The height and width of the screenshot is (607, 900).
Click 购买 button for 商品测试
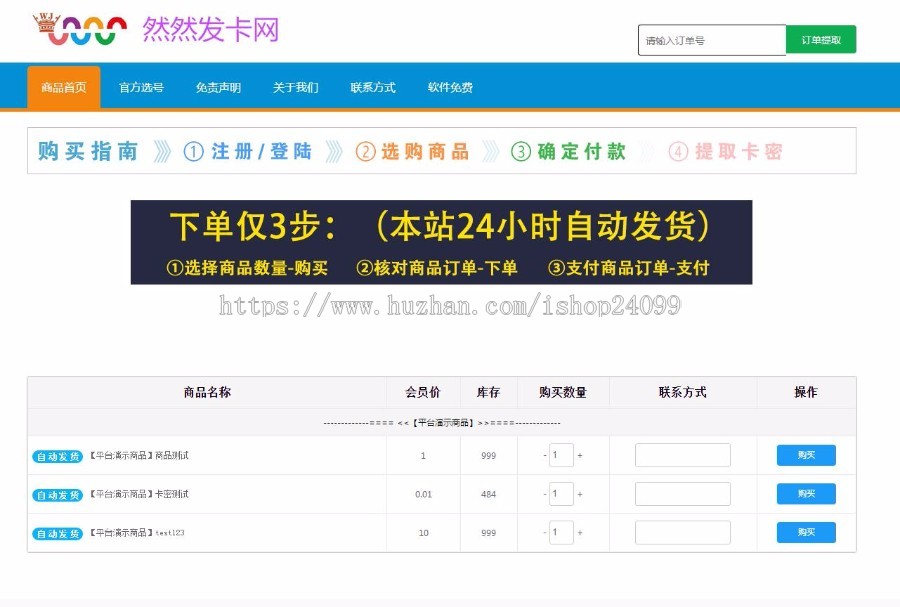[x=806, y=455]
